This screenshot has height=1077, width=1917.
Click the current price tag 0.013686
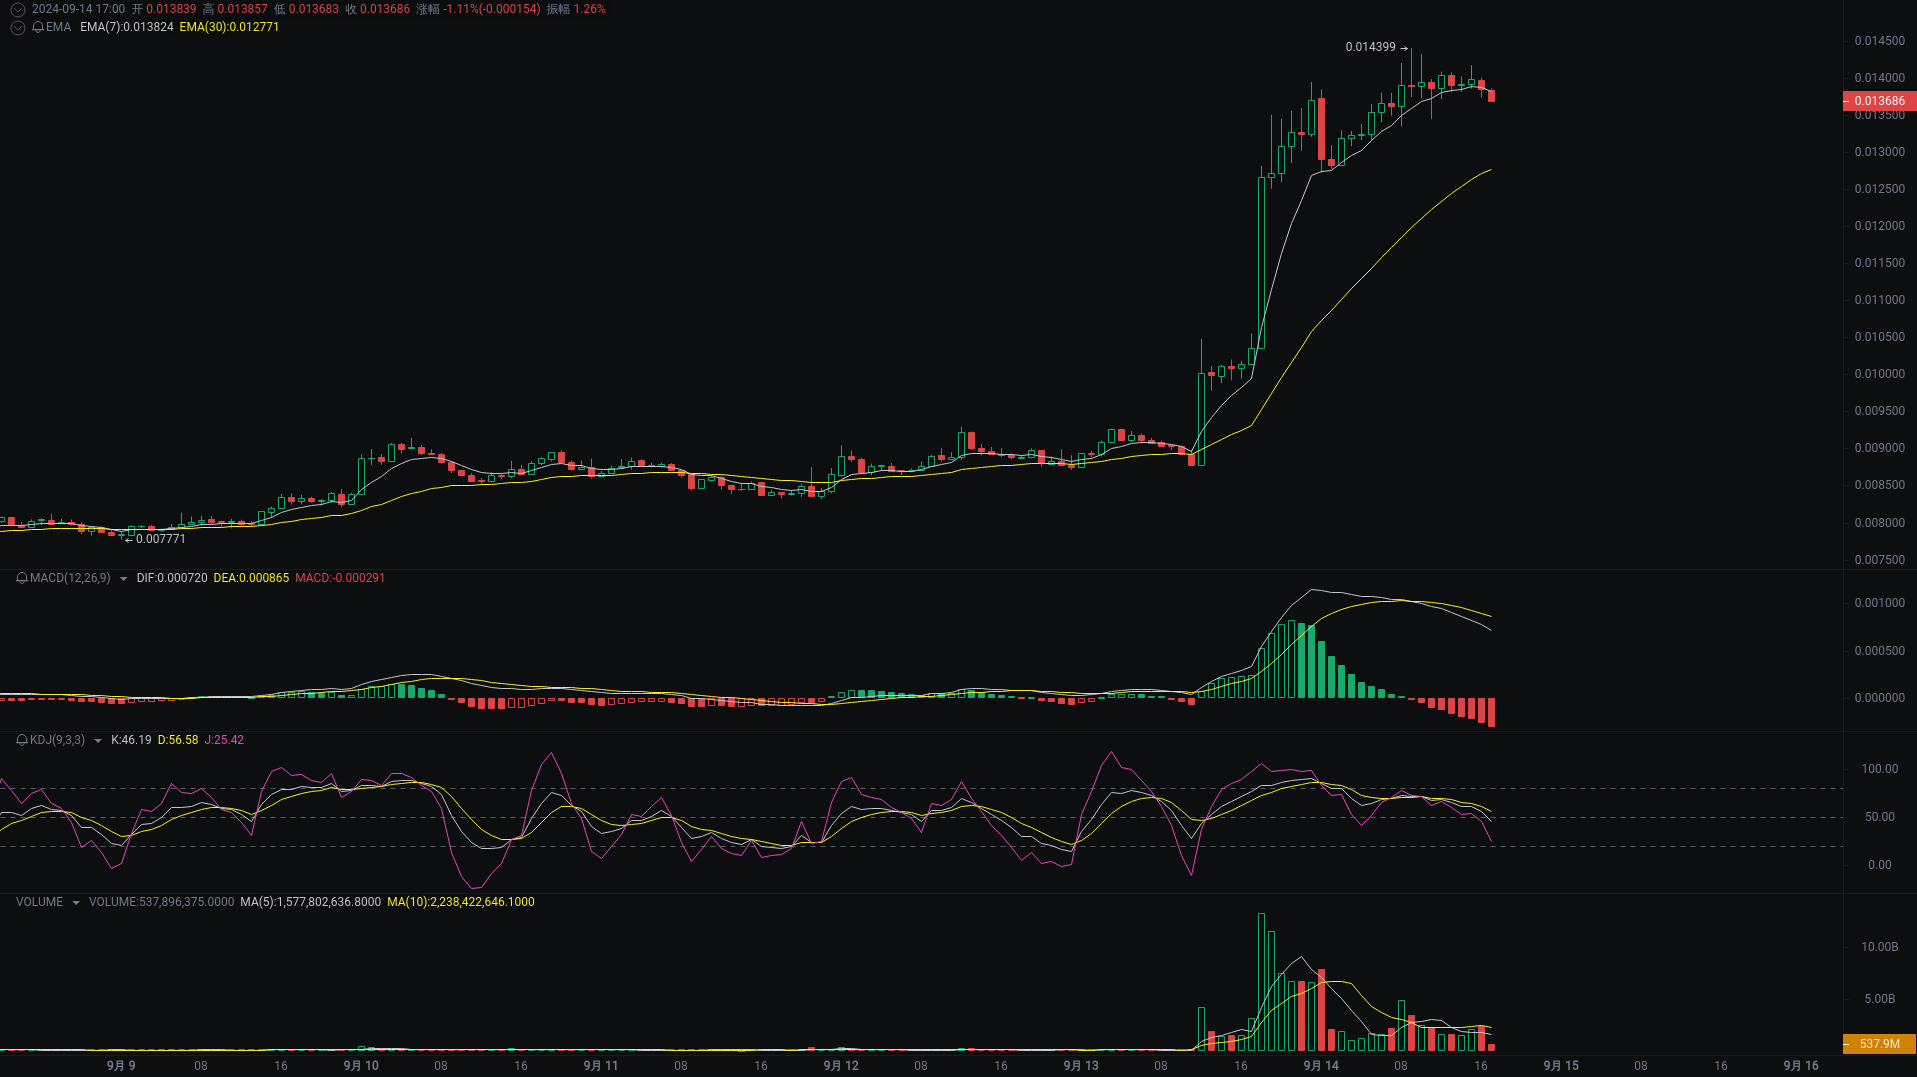1879,101
